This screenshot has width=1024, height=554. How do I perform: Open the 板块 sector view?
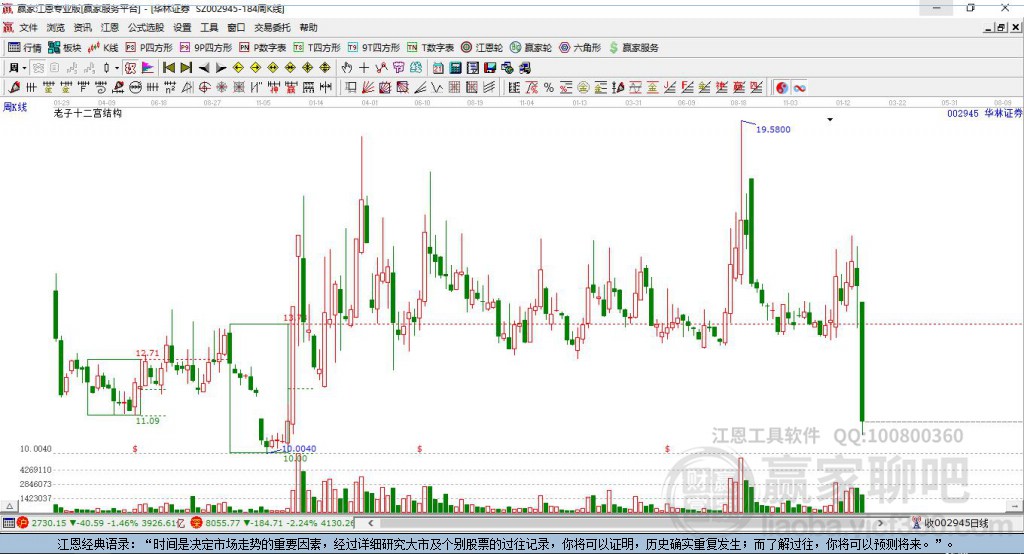(x=65, y=48)
